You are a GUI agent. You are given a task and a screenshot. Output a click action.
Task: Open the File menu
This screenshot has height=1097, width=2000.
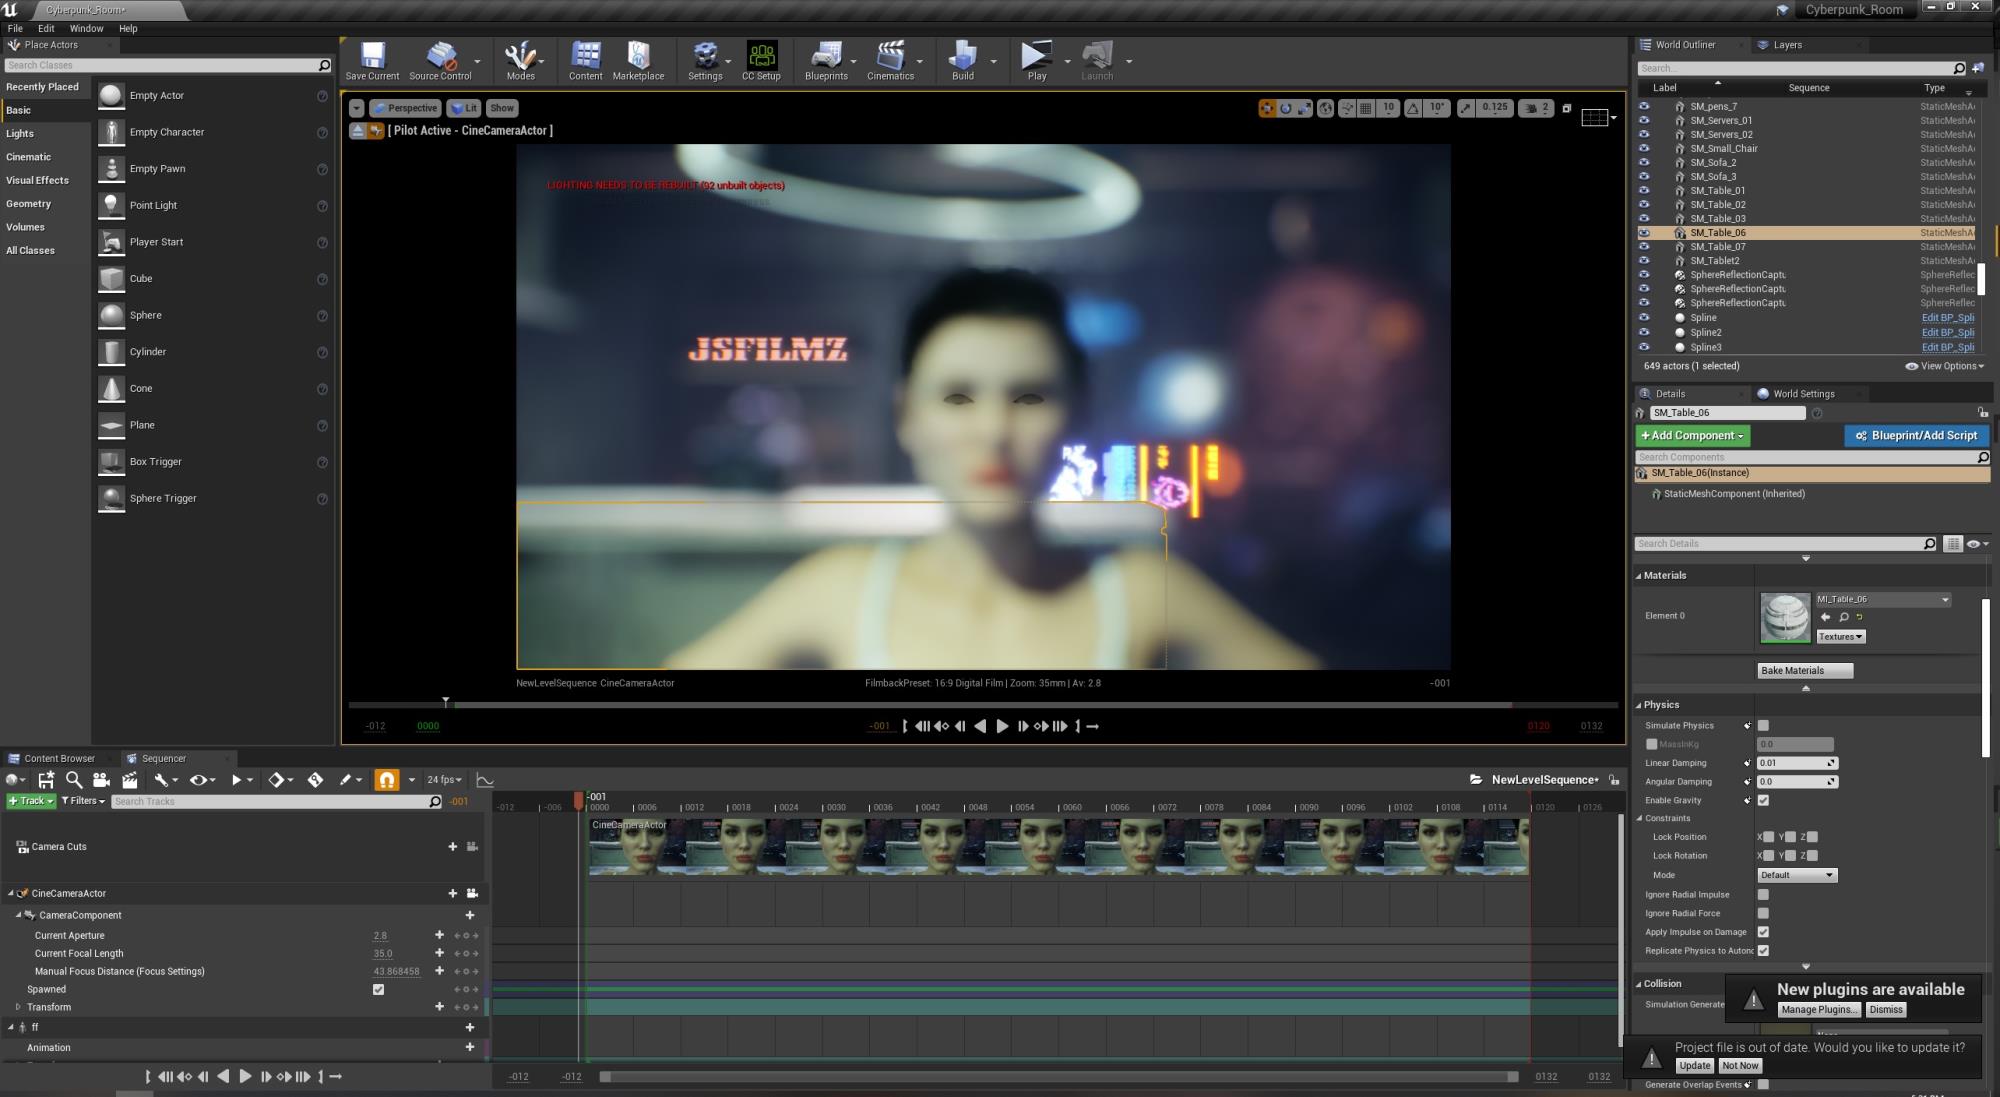coord(15,28)
